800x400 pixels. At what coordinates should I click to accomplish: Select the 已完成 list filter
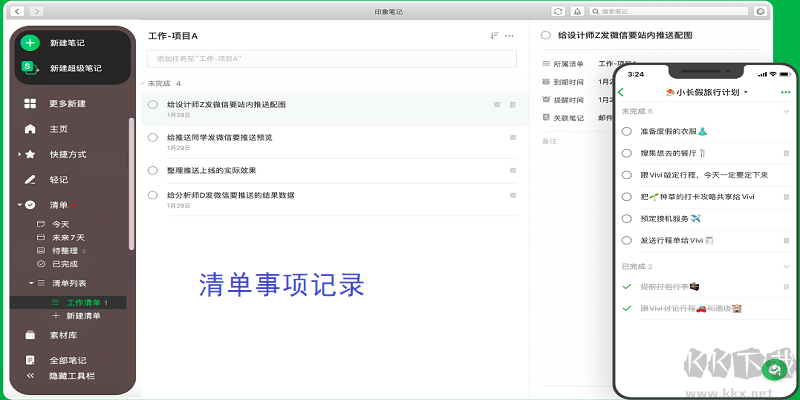point(64,263)
